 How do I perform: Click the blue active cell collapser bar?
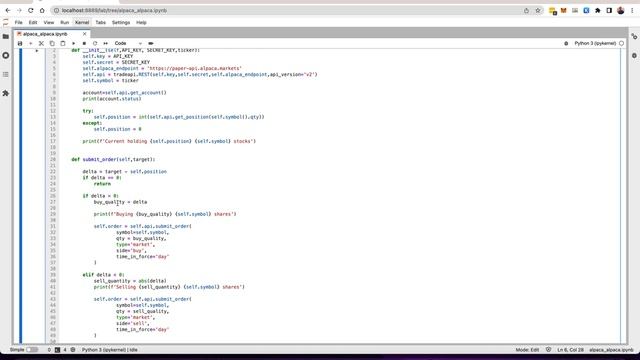pos(21,196)
